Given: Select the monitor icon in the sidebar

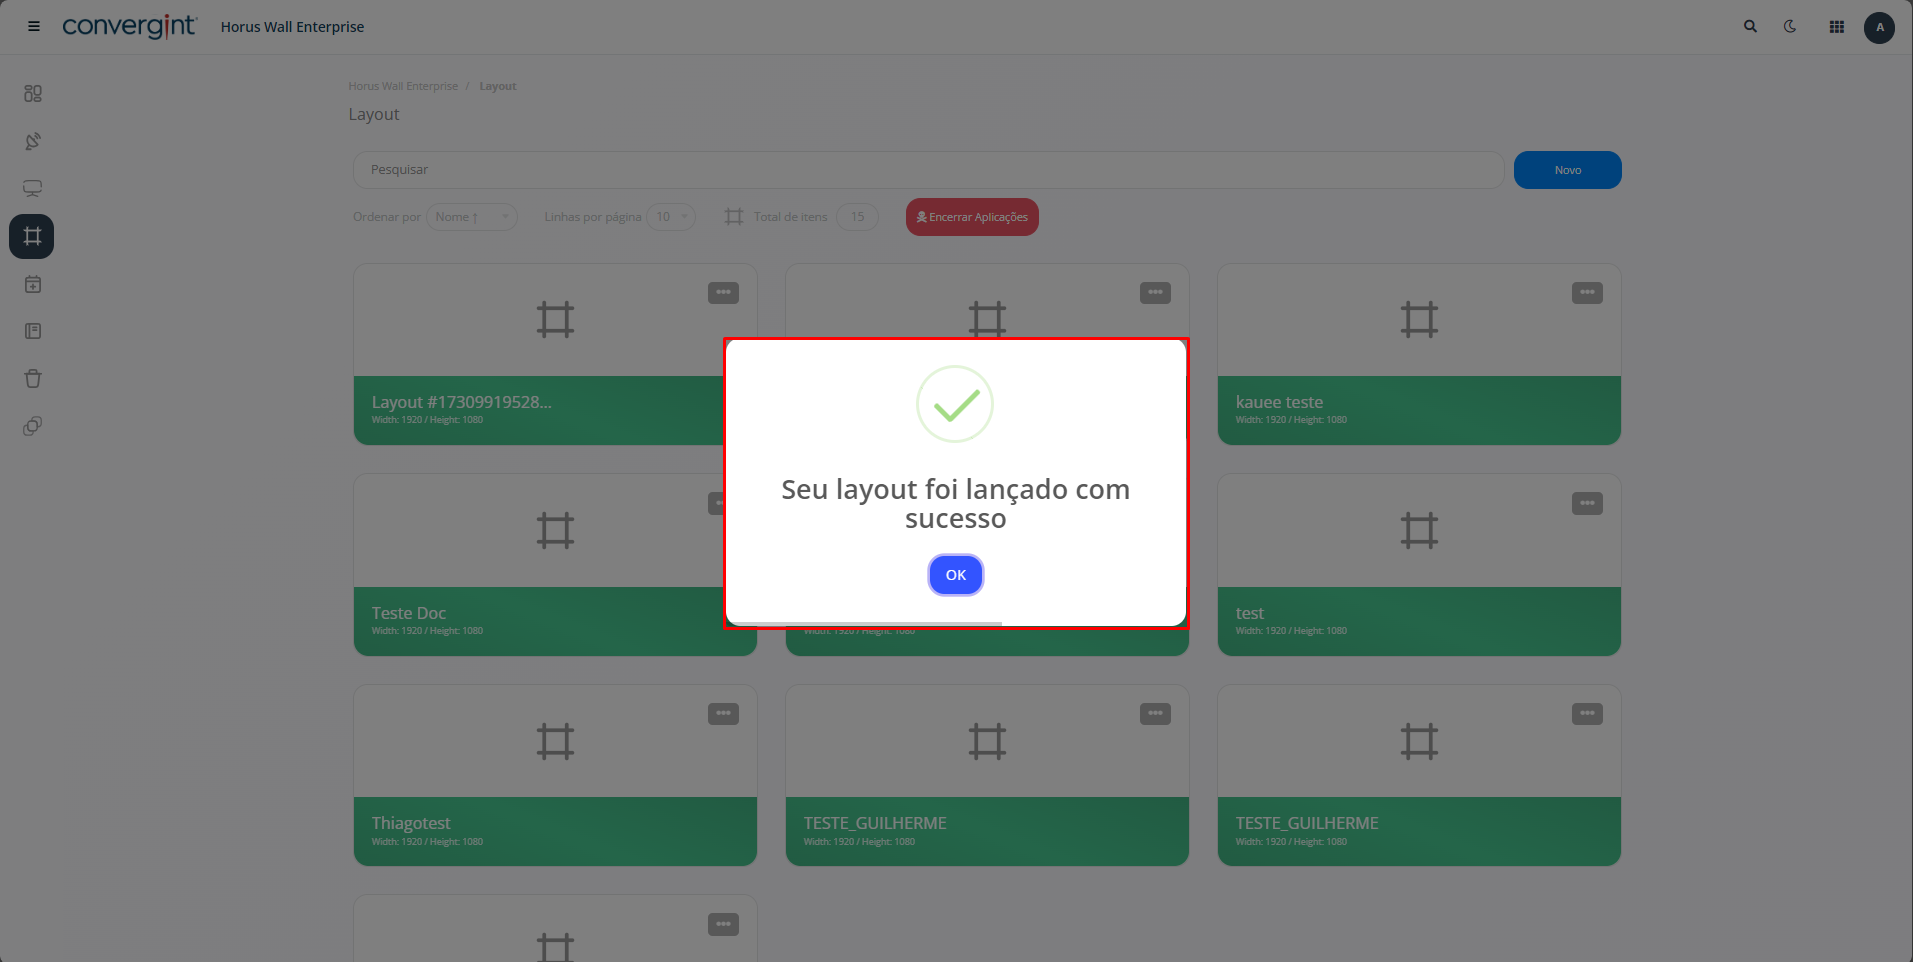Looking at the screenshot, I should pos(33,189).
